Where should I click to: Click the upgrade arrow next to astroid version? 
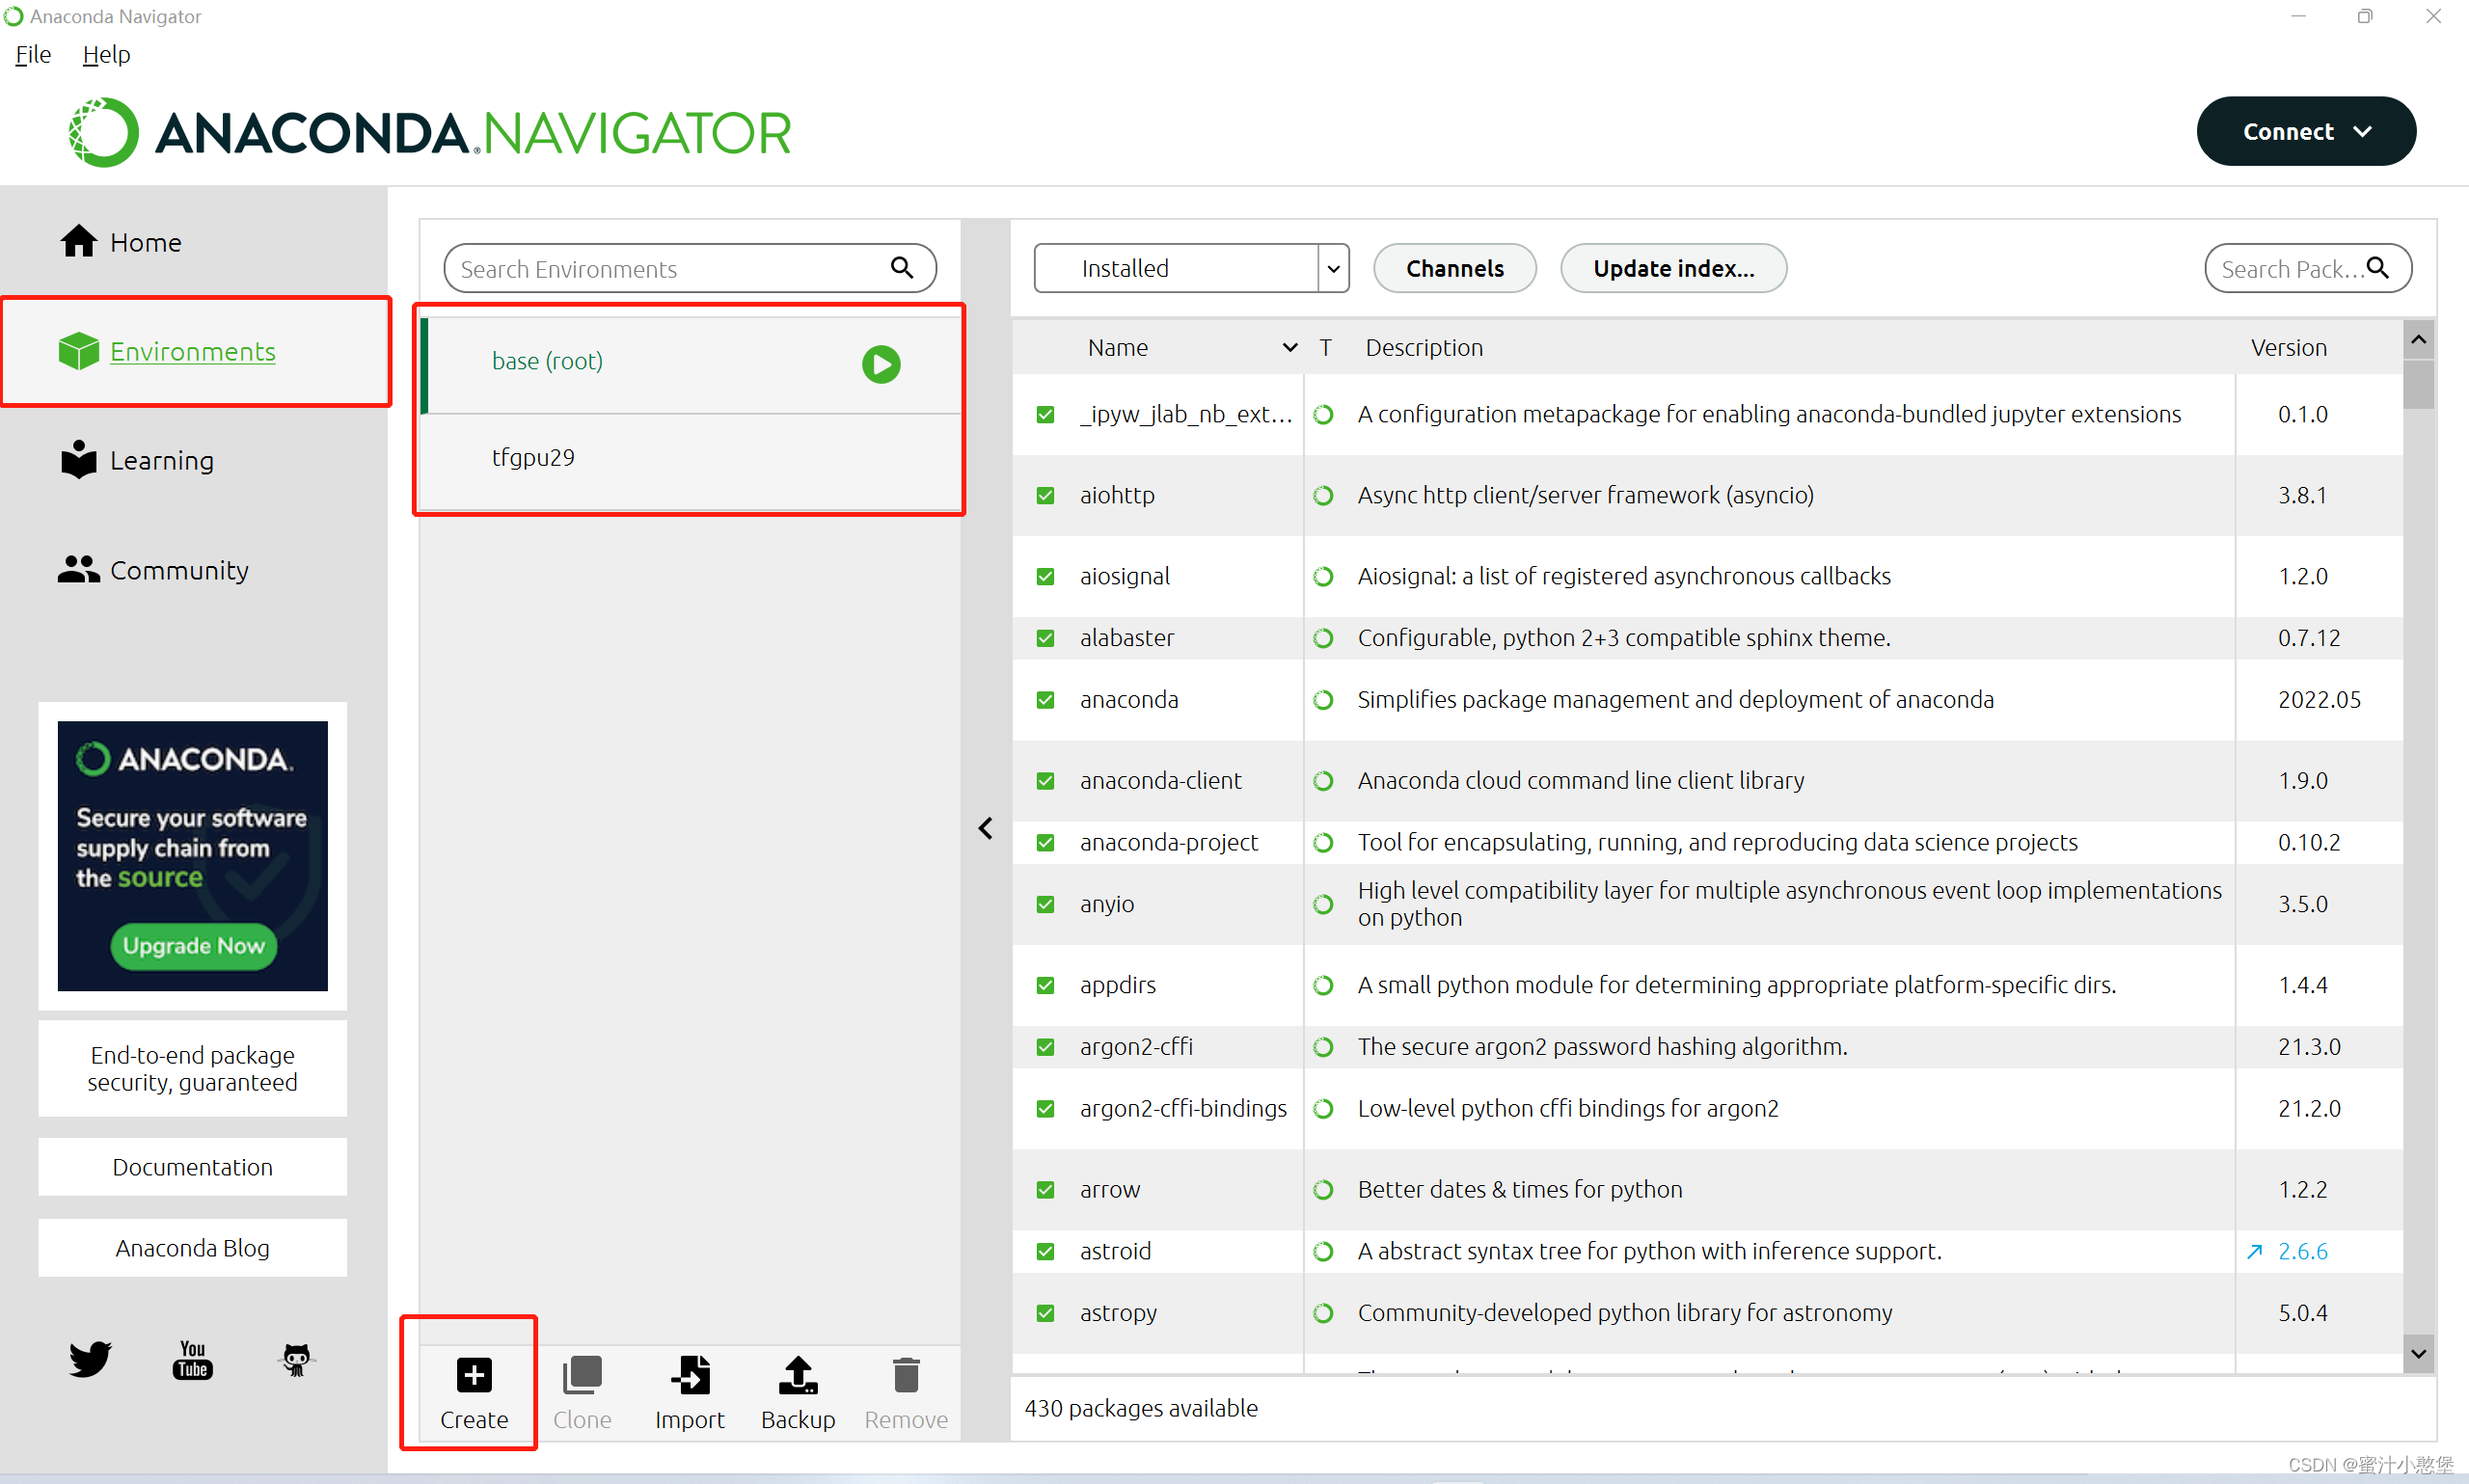click(x=2255, y=1251)
